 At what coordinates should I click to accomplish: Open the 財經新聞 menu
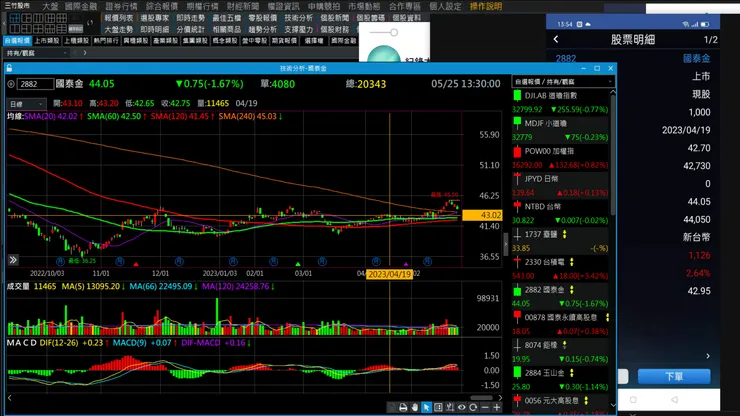point(243,6)
